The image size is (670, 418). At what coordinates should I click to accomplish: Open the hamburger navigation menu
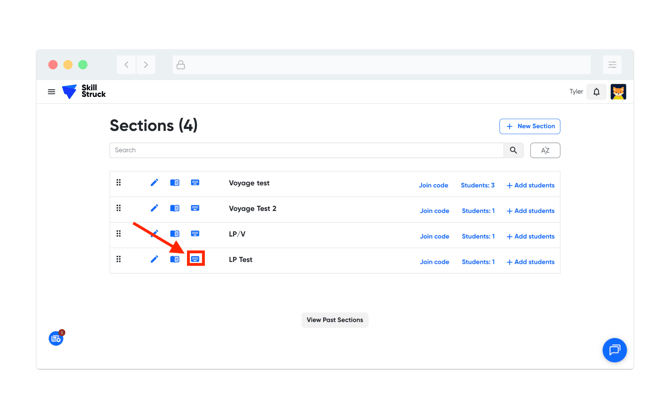[52, 92]
